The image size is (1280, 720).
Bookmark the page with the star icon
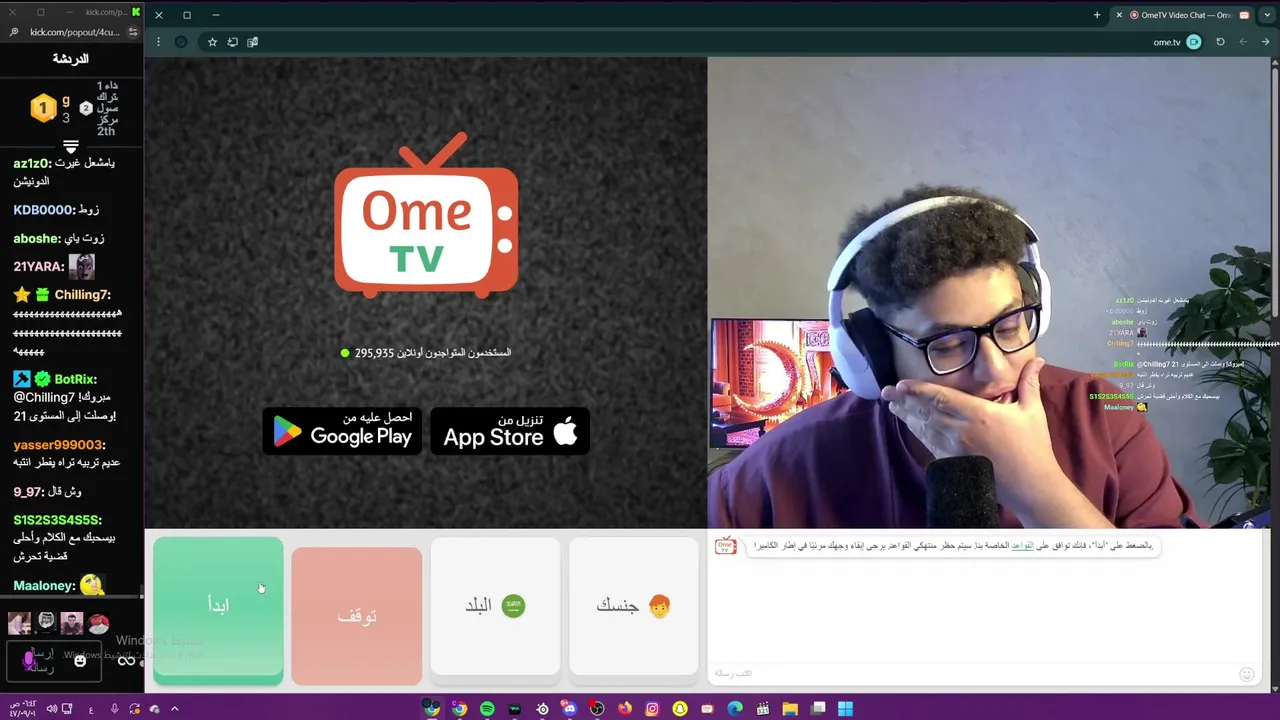point(212,42)
